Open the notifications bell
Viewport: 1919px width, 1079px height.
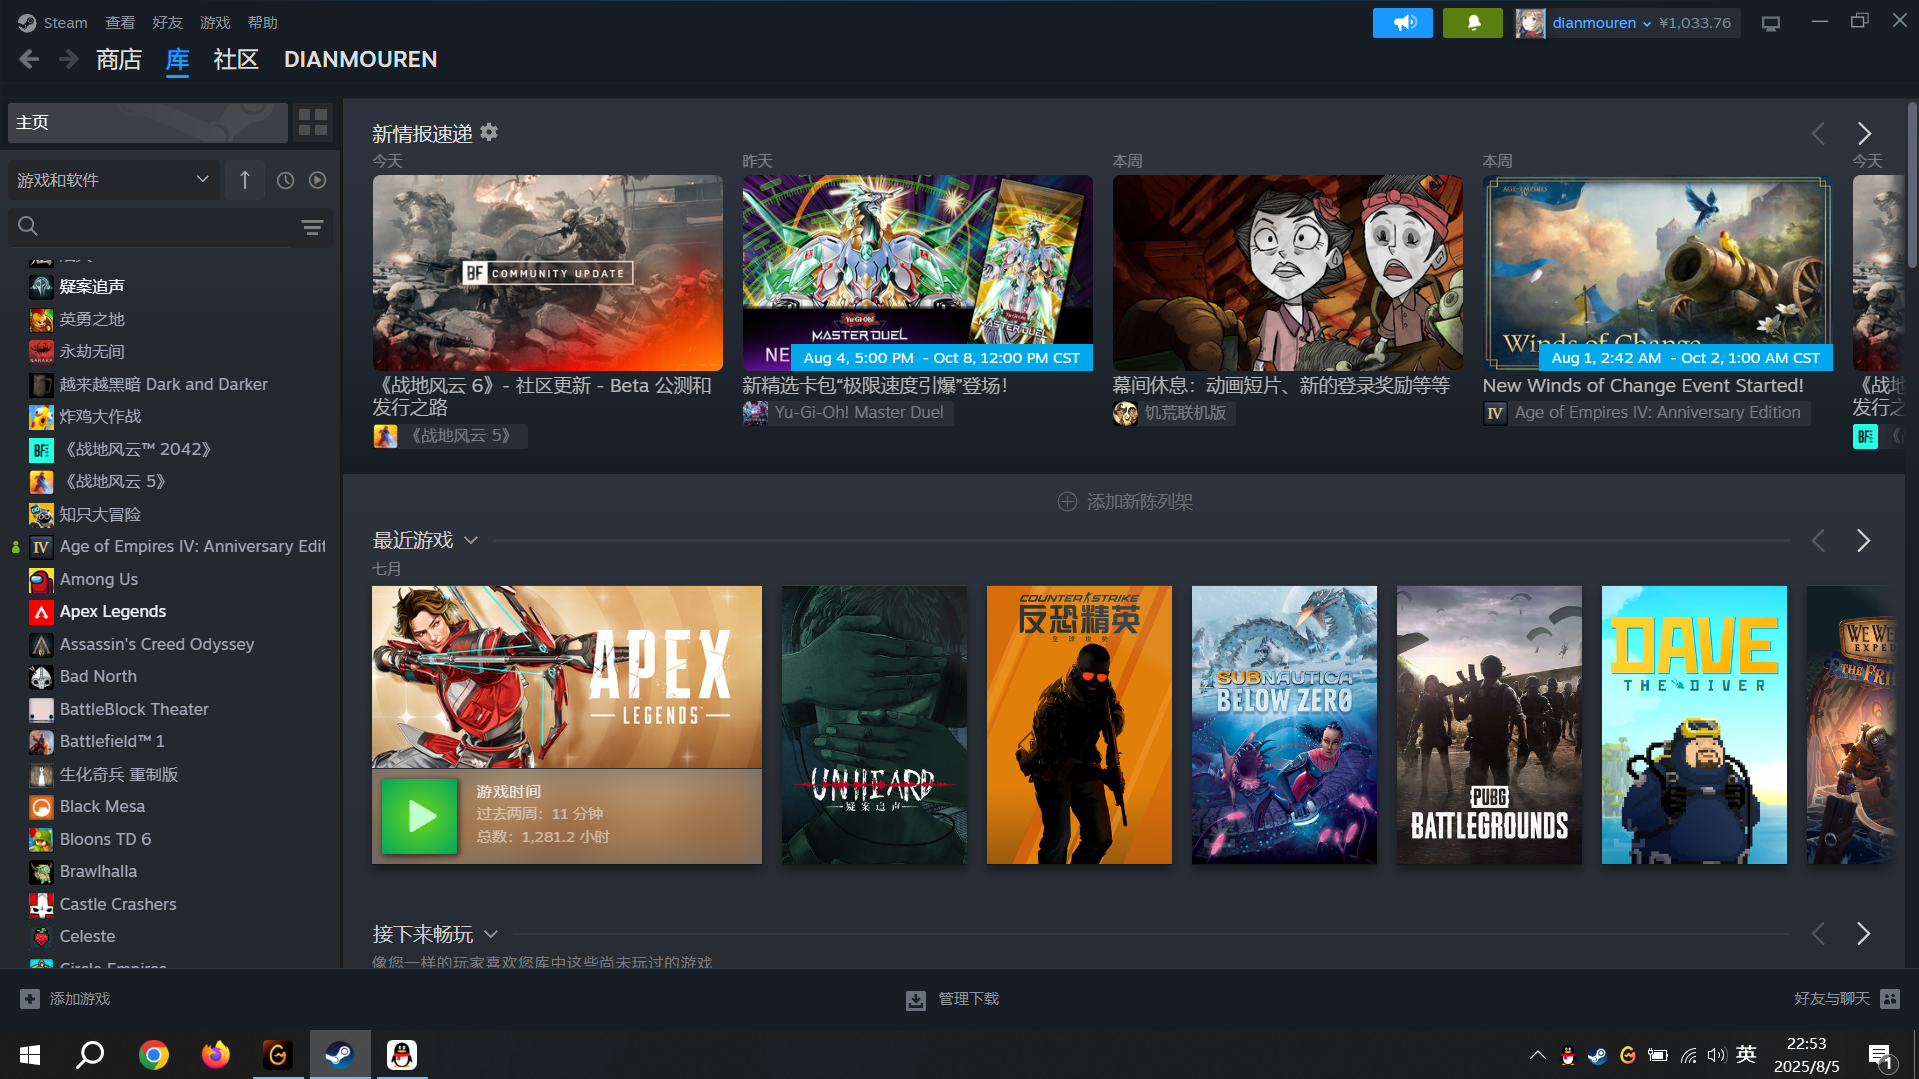1472,23
